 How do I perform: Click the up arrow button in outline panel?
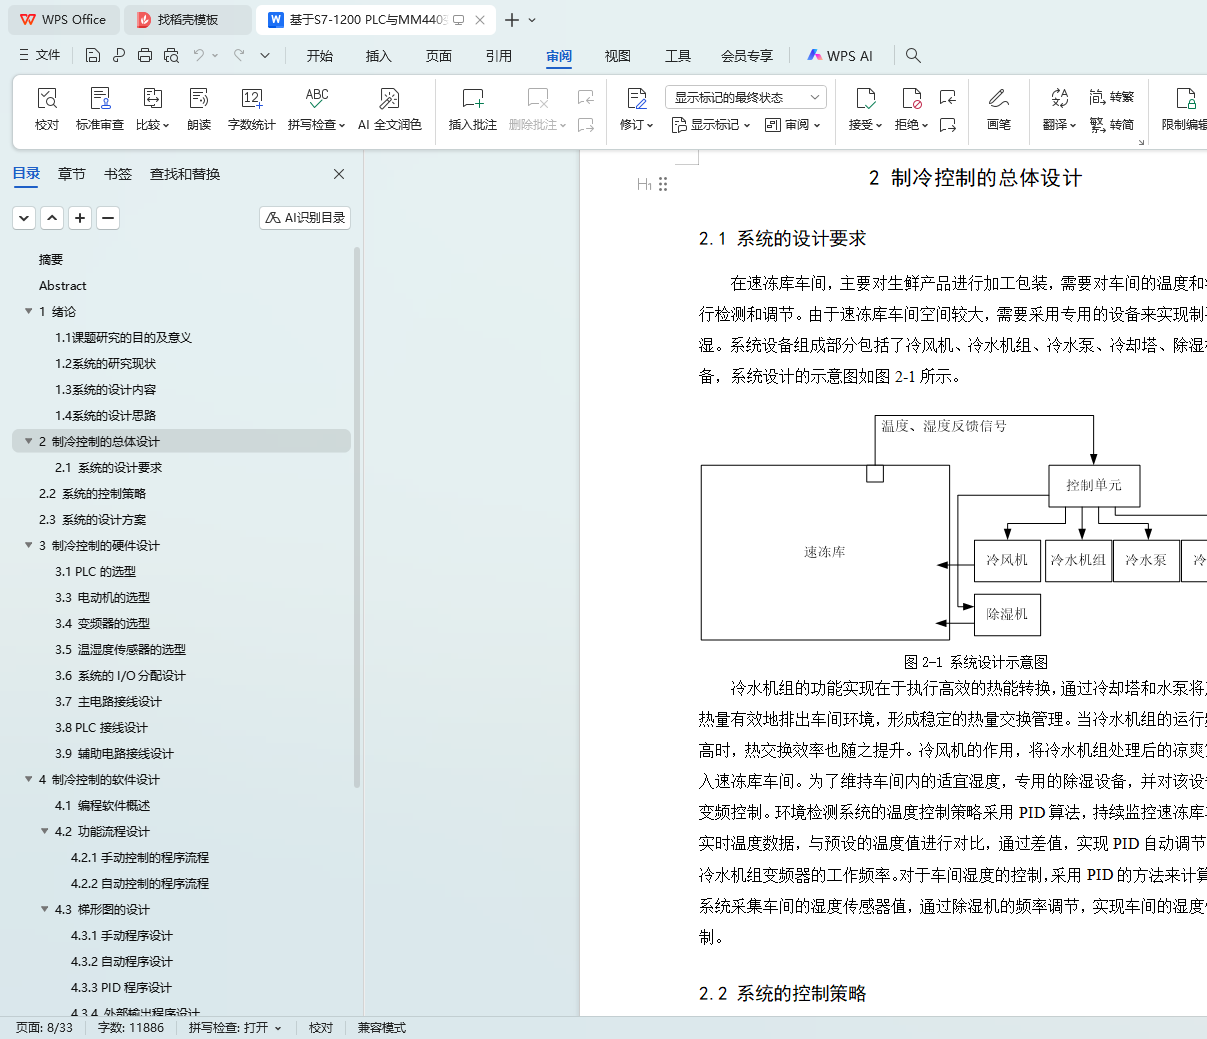click(x=52, y=217)
